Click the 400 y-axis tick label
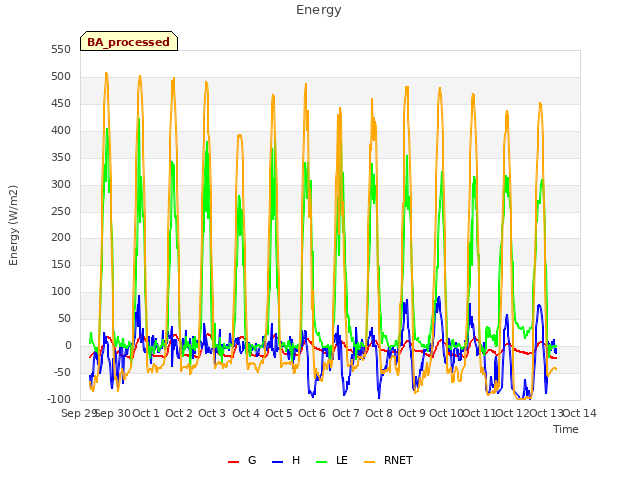This screenshot has height=480, width=640. [x=61, y=130]
